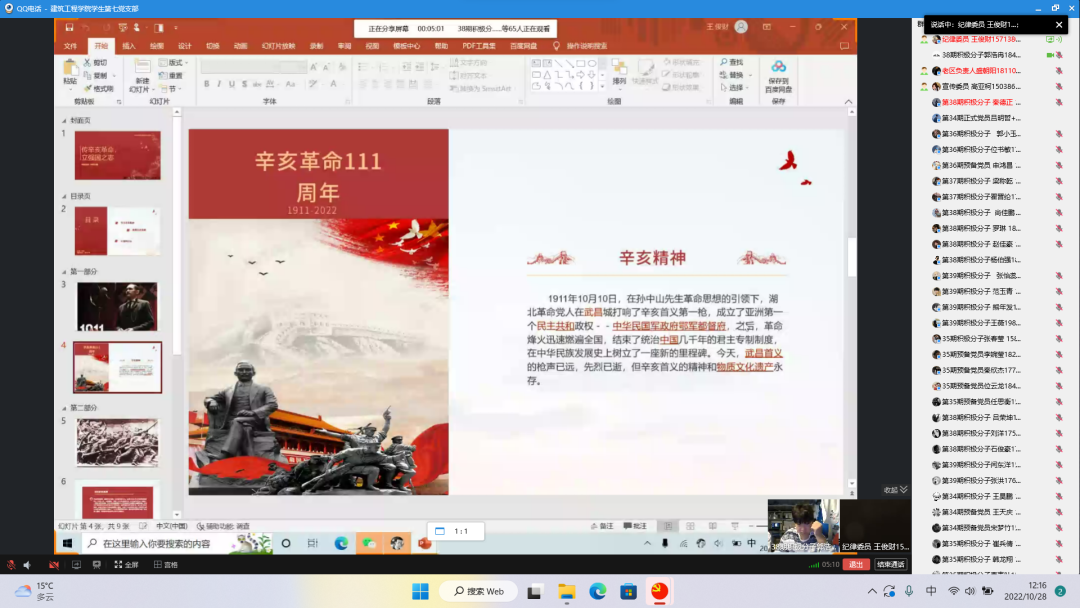Click the 结束通话 button
The width and height of the screenshot is (1080, 608).
point(890,564)
